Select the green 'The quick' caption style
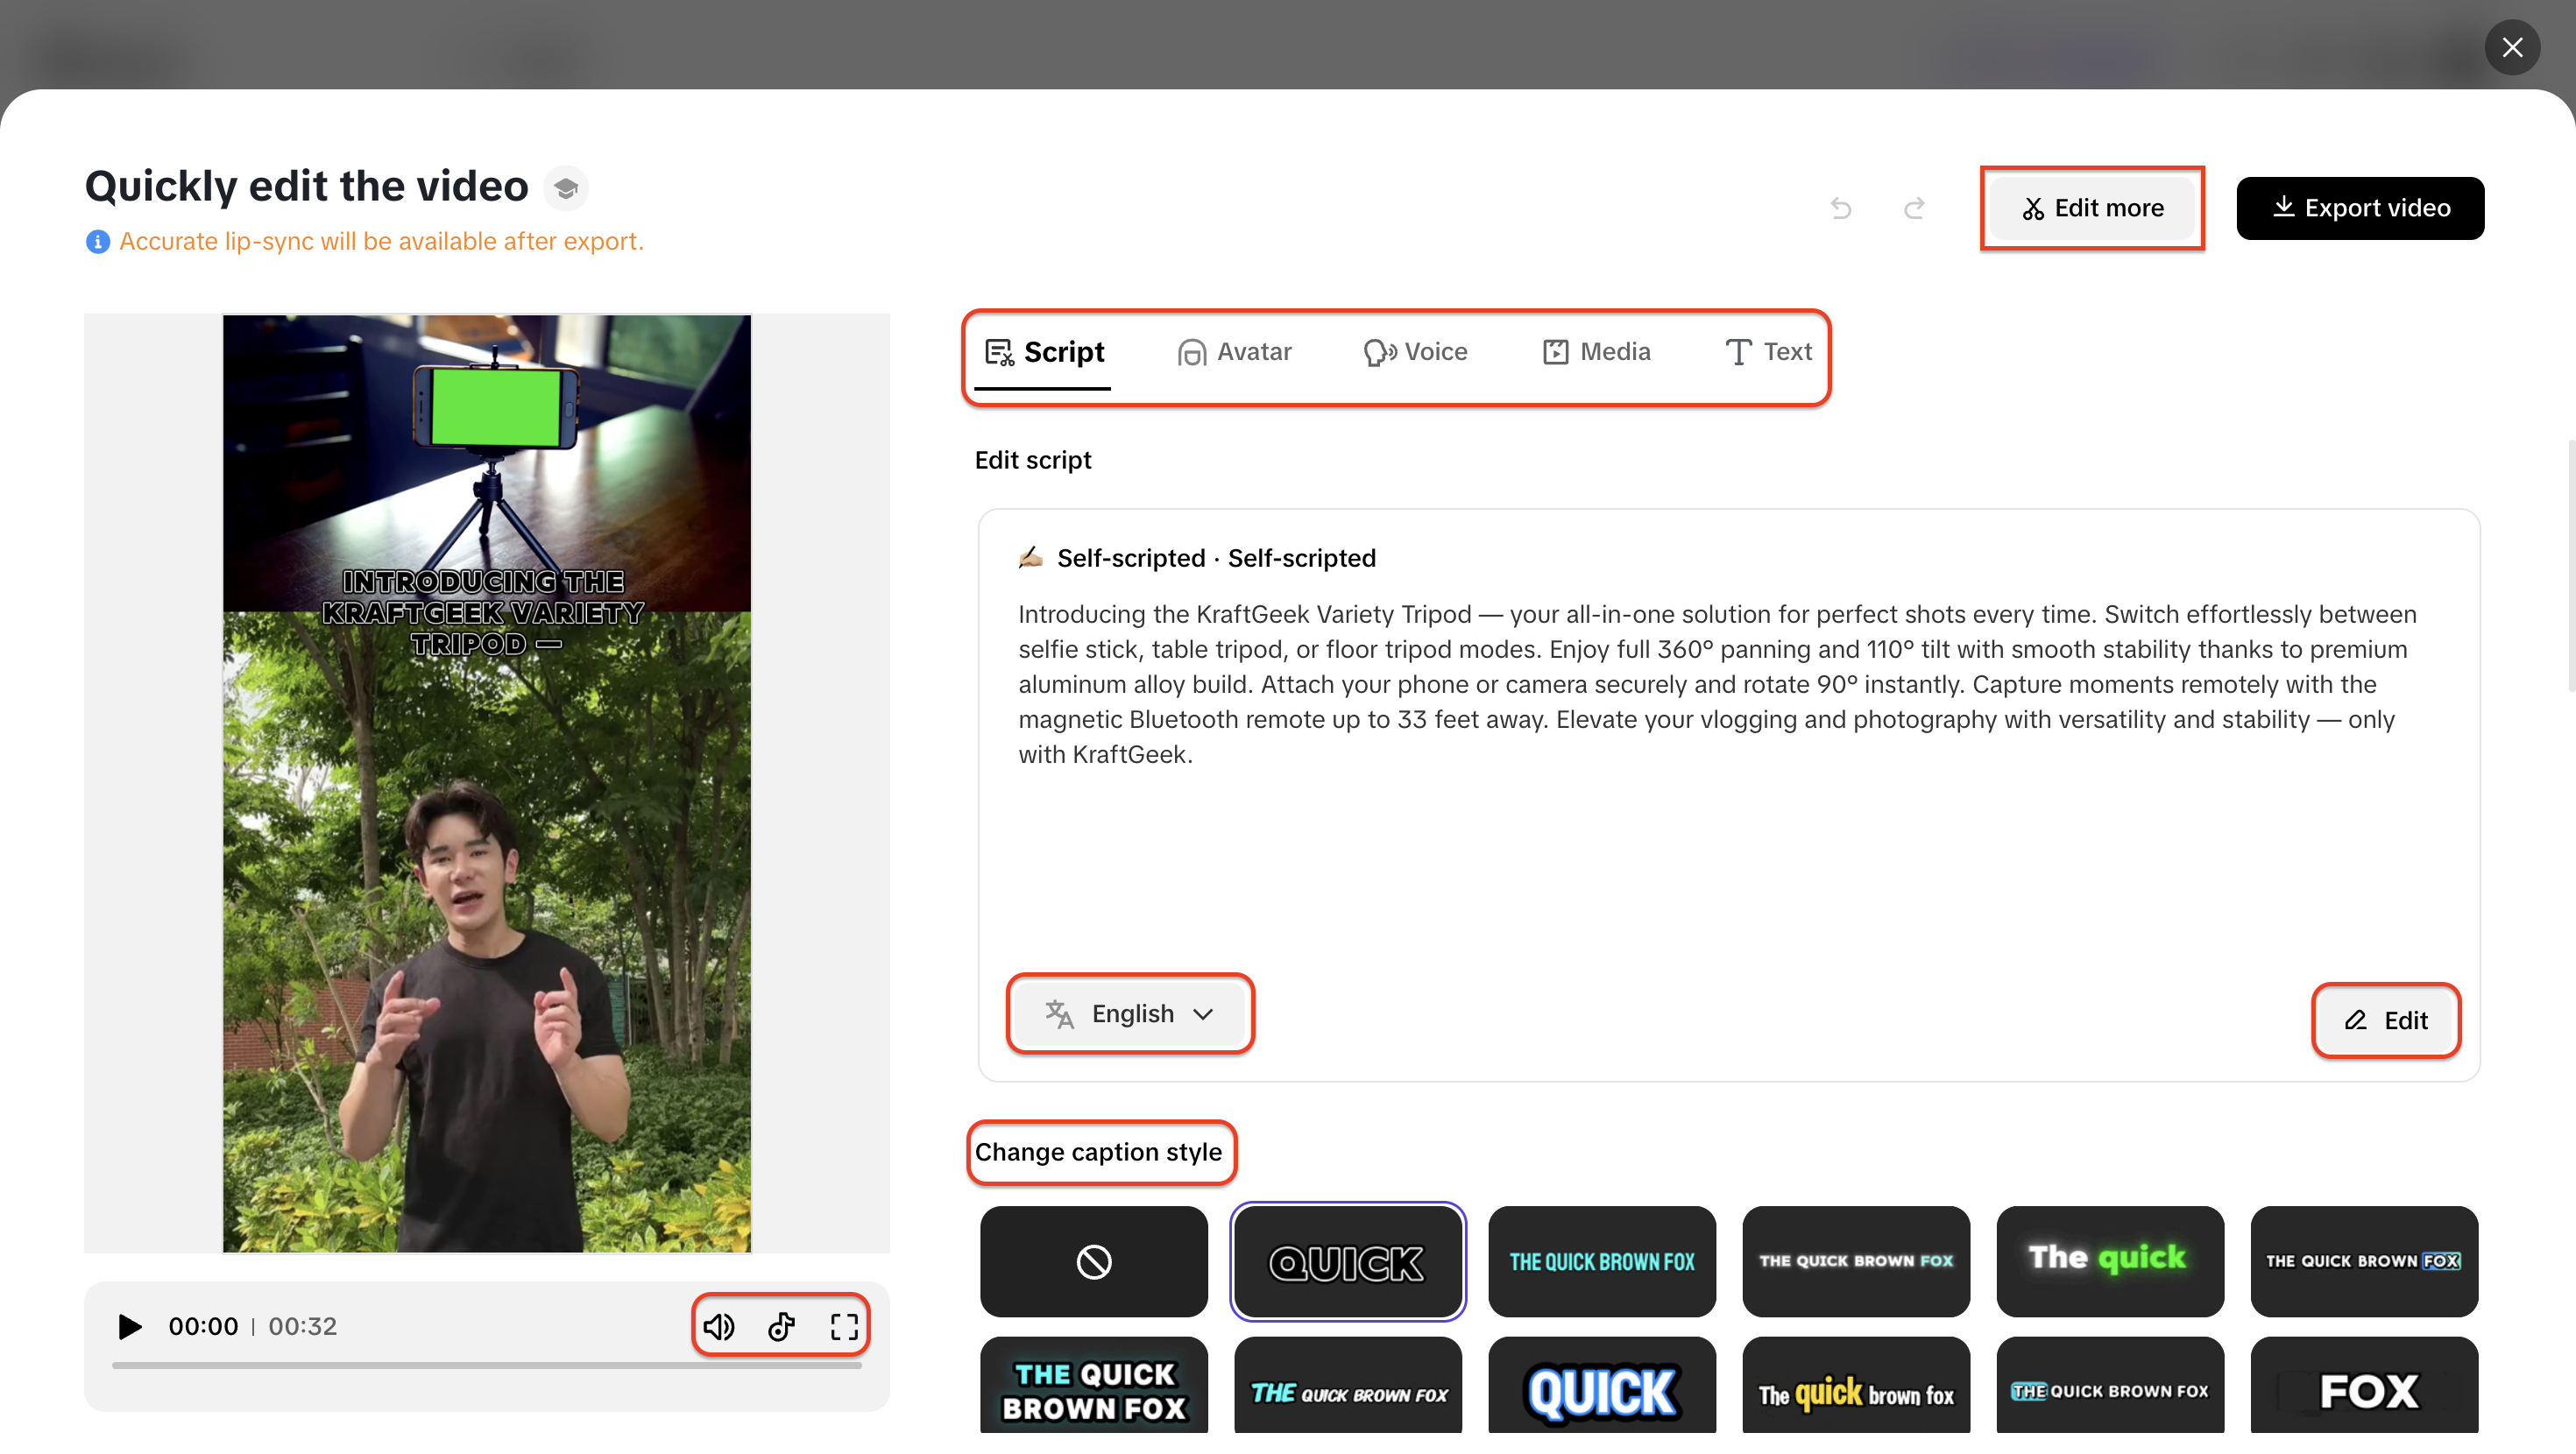This screenshot has height=1454, width=2576. (2109, 1261)
